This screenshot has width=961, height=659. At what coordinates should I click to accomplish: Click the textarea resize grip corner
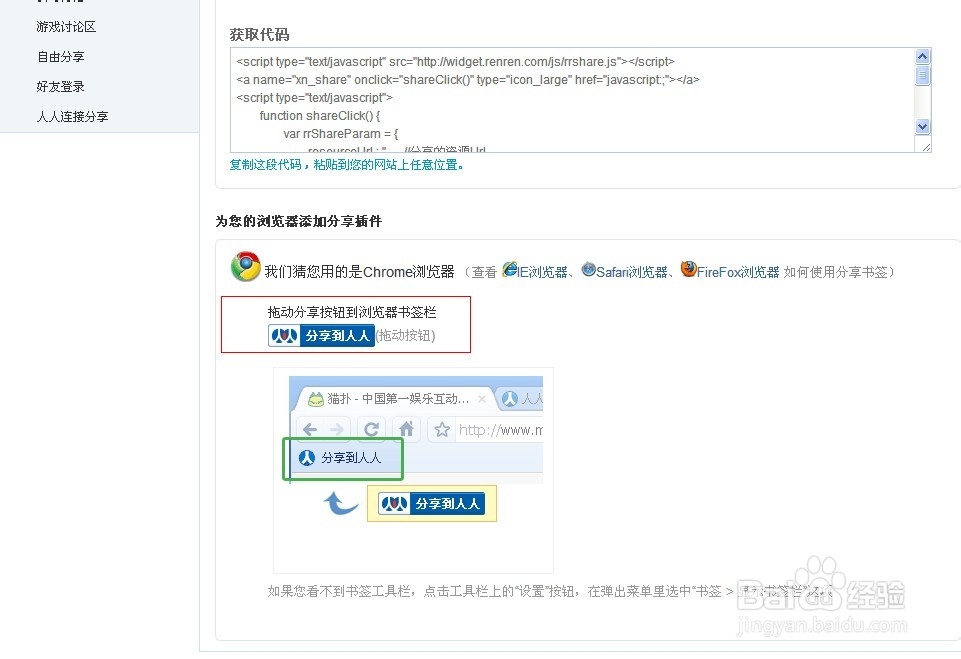click(x=925, y=147)
